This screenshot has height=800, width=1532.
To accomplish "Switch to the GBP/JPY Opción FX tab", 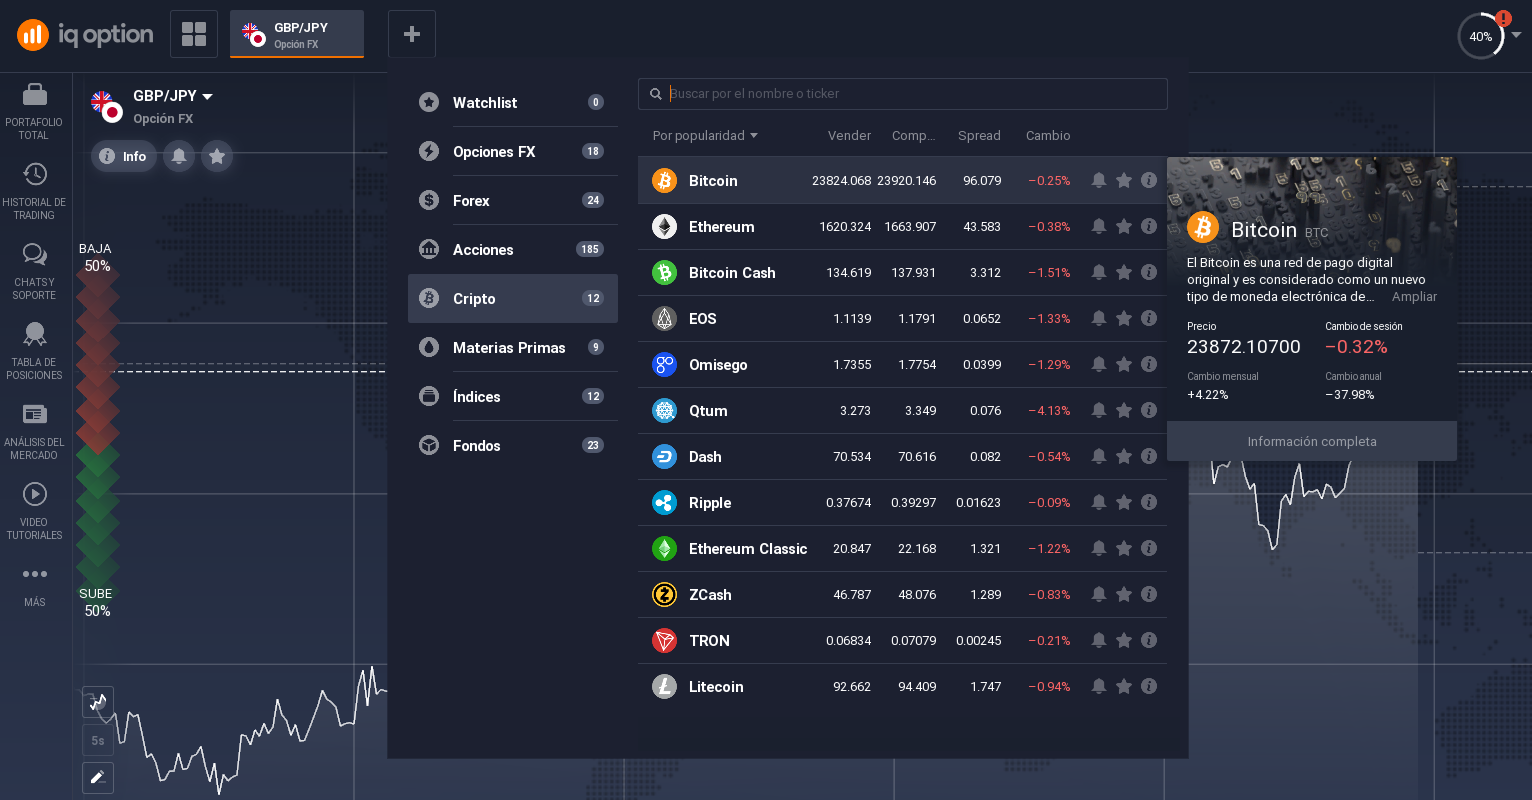I will (297, 35).
